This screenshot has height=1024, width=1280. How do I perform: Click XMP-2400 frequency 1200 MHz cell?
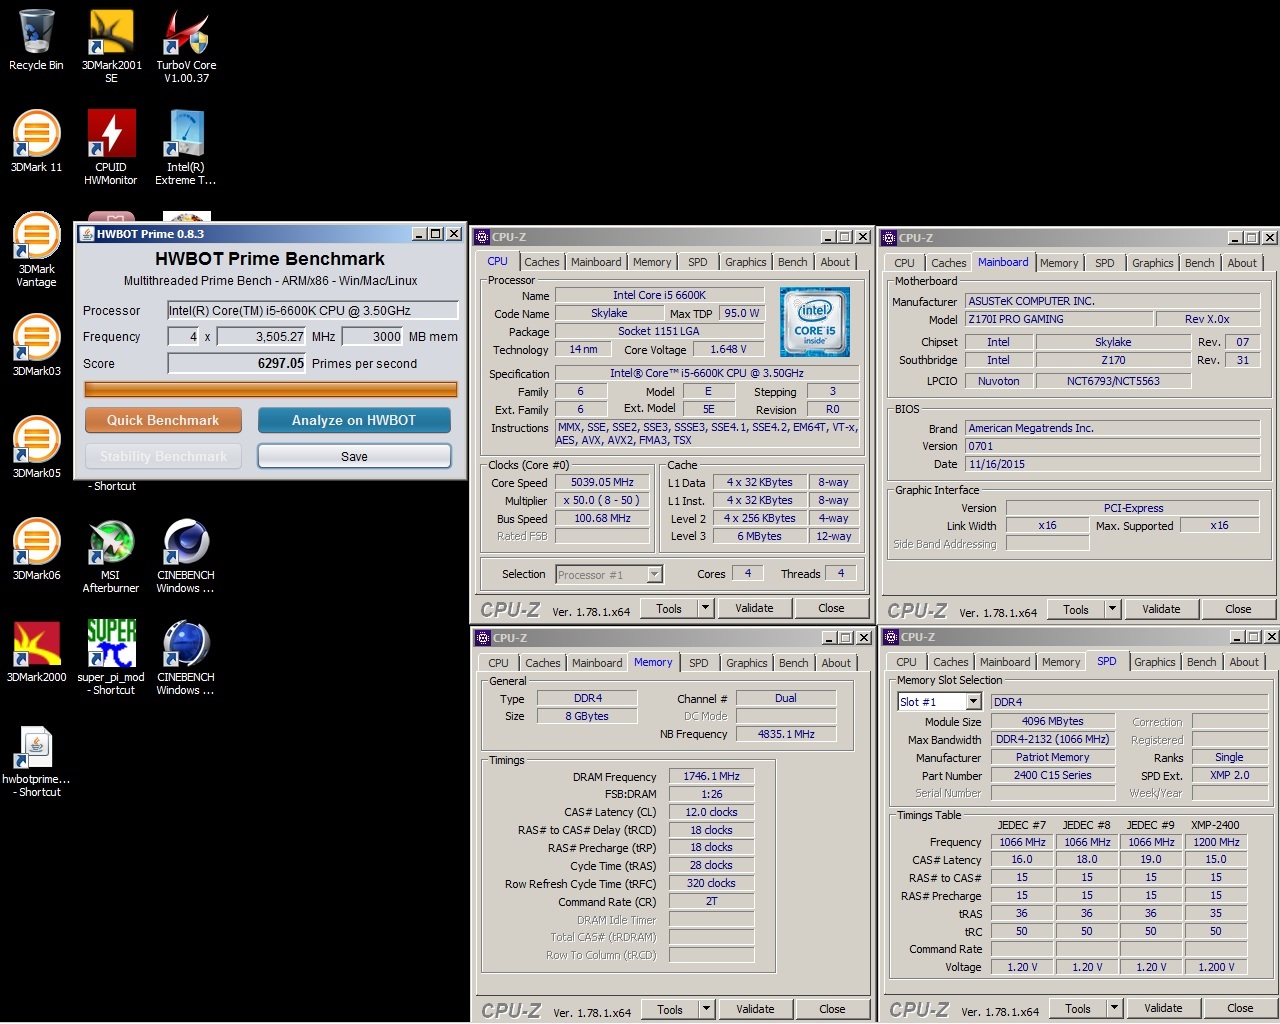click(1216, 842)
